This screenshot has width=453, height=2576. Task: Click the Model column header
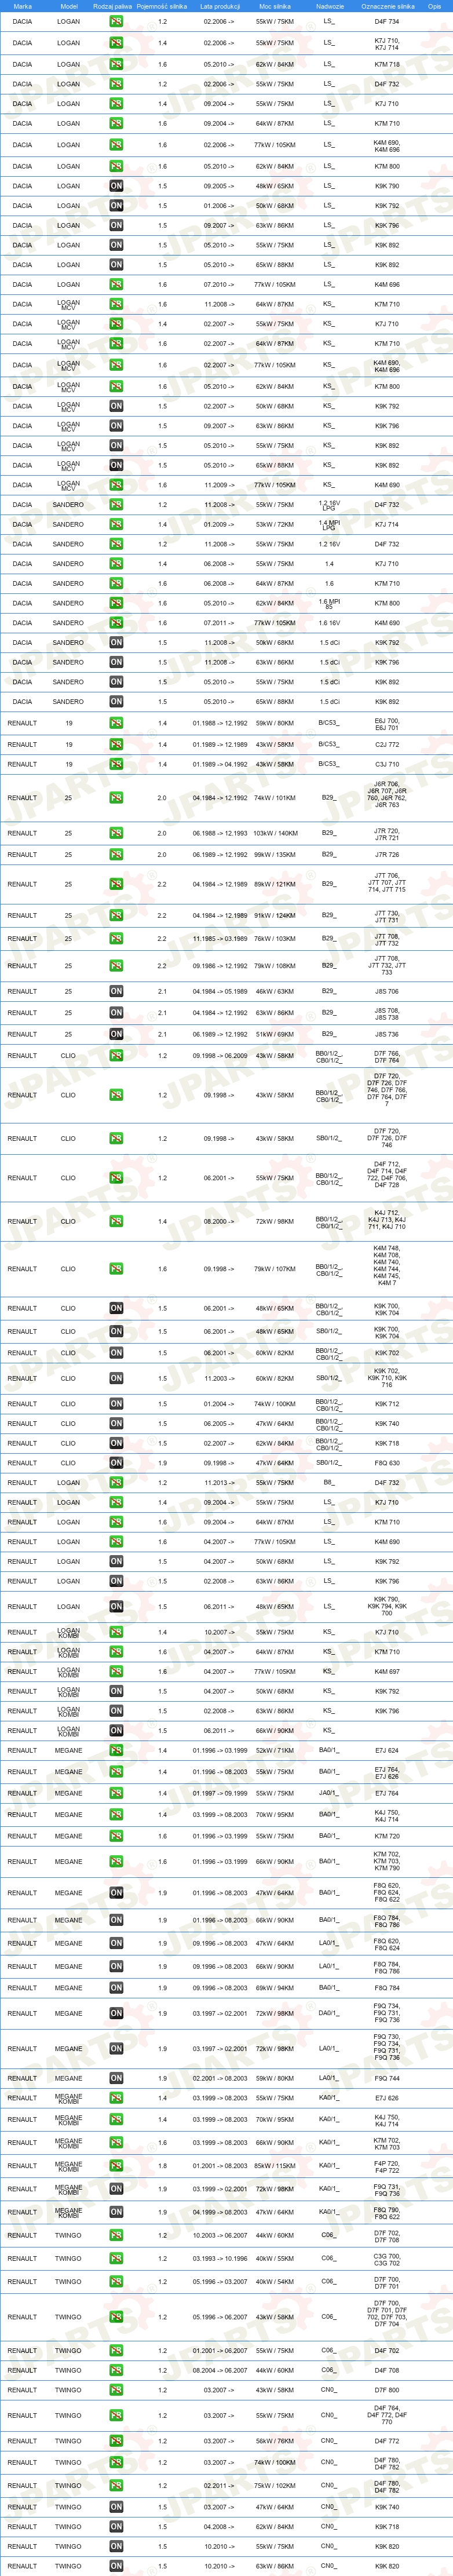[68, 6]
